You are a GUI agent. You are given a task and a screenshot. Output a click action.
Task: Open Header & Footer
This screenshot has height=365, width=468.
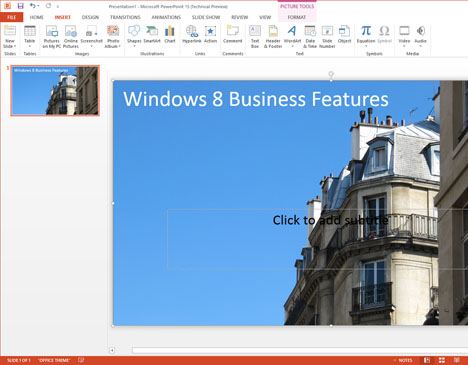(x=273, y=31)
